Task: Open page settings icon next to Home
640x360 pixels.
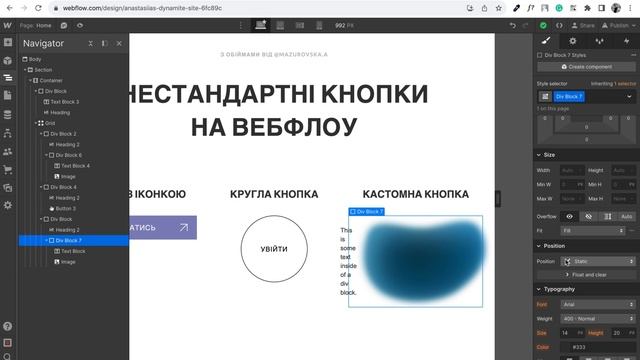Action: pos(64,25)
